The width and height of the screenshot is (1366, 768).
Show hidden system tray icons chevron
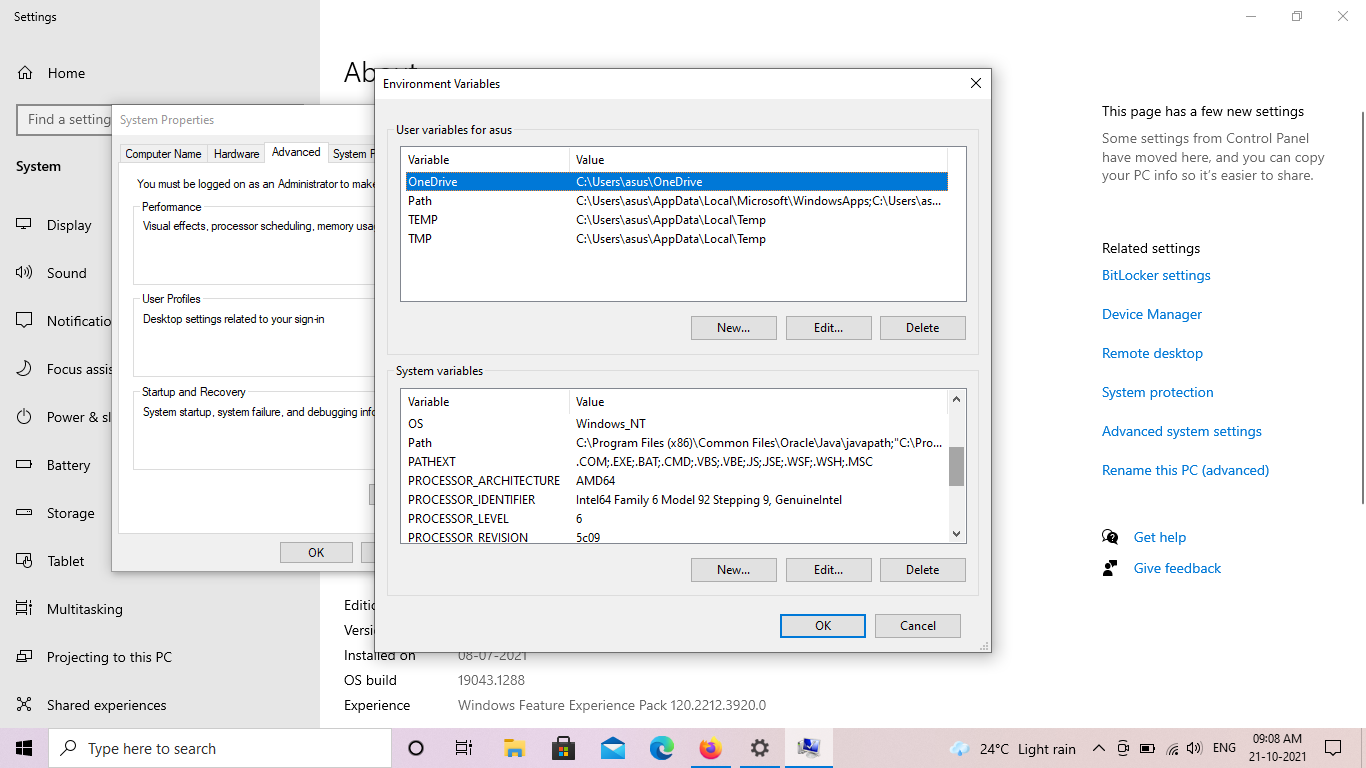coord(1098,748)
